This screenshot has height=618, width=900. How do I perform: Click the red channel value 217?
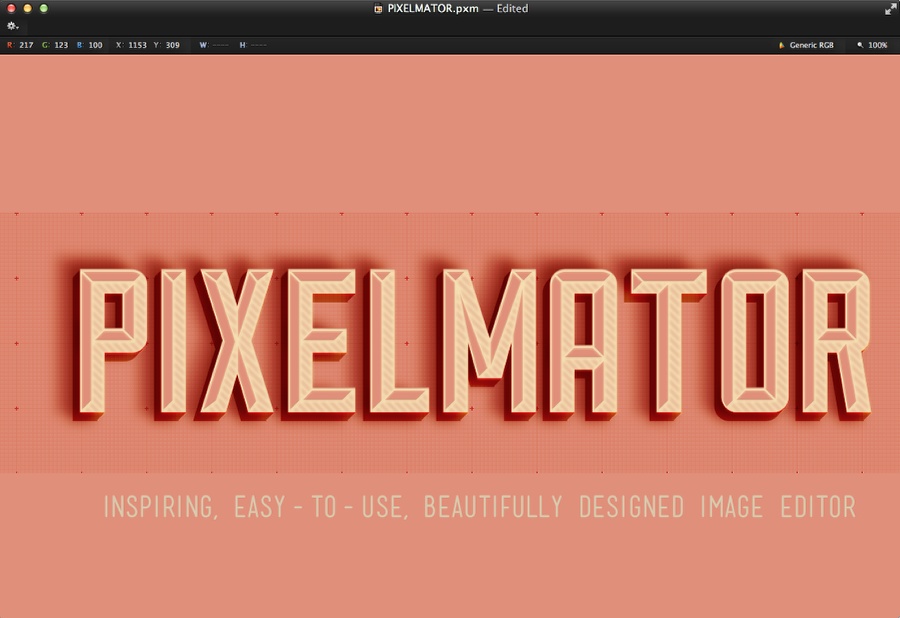[26, 45]
